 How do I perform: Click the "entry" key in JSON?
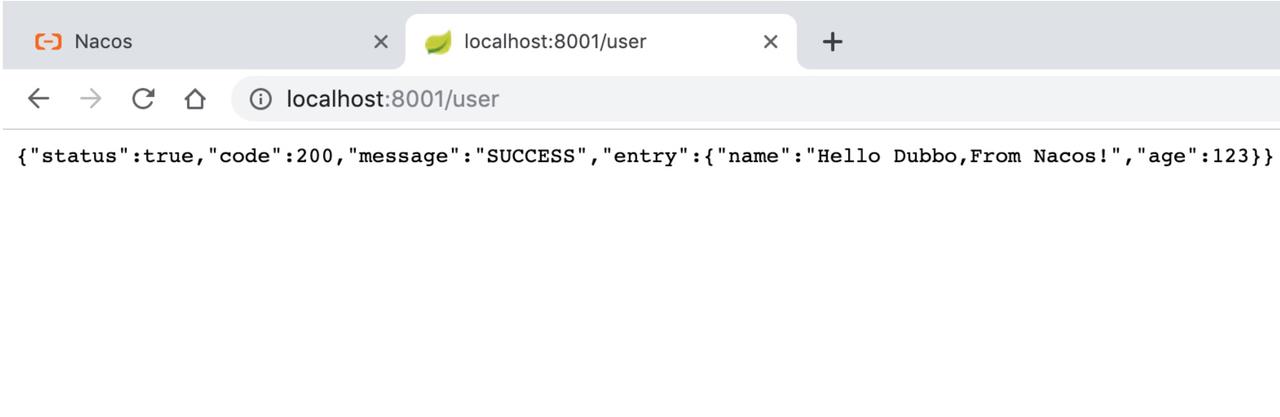pos(641,156)
